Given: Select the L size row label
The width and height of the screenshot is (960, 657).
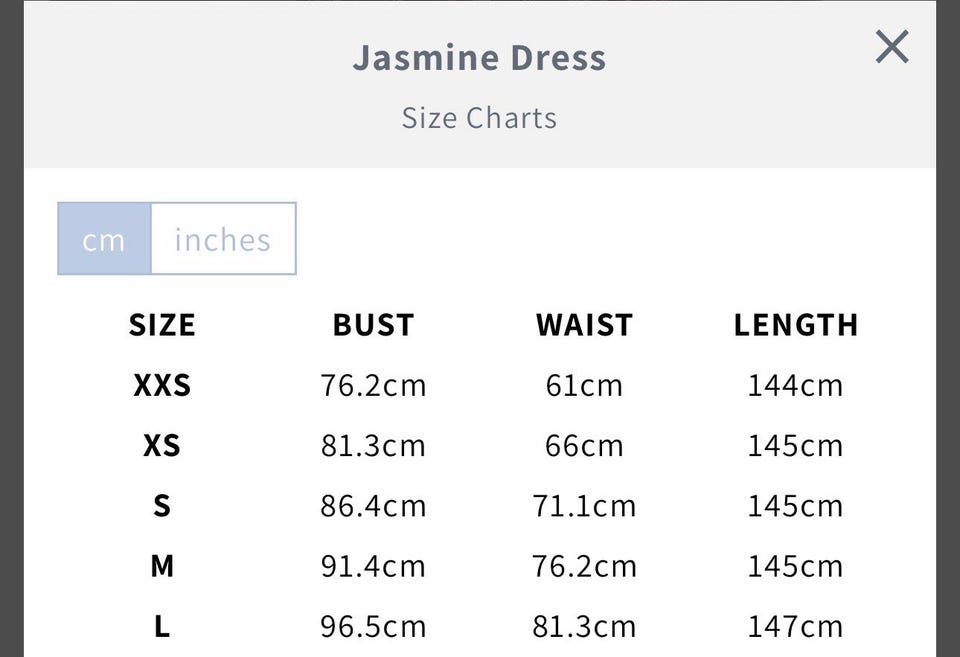Looking at the screenshot, I should coord(162,627).
